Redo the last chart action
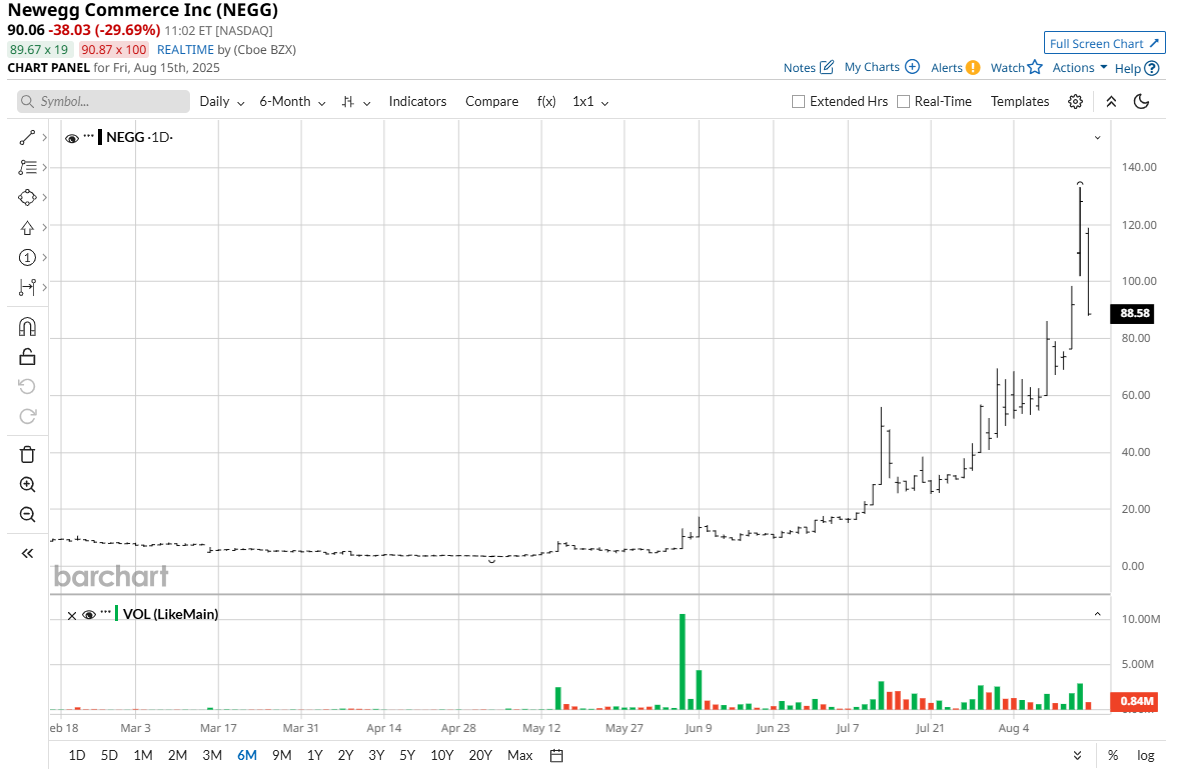Image resolution: width=1195 pixels, height=783 pixels. click(27, 416)
